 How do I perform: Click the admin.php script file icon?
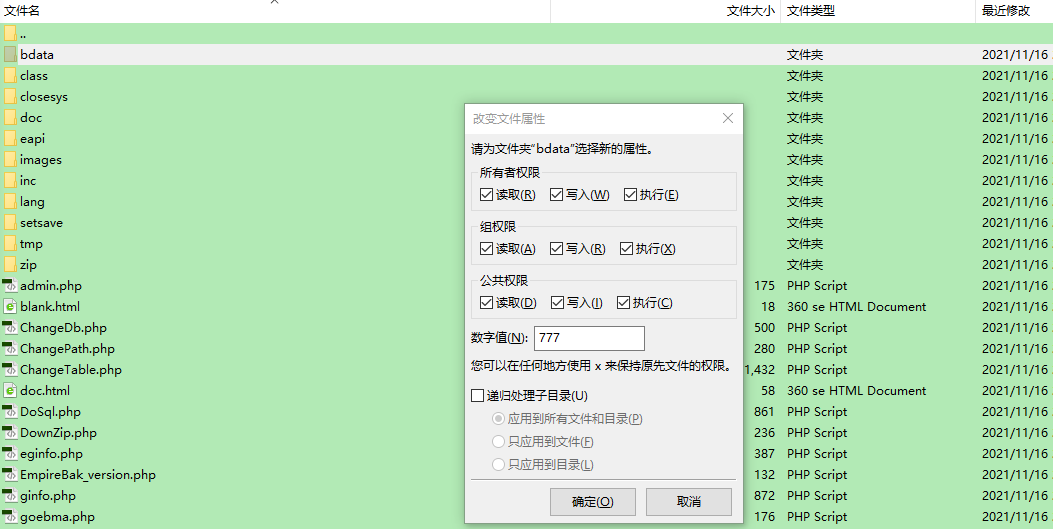[x=9, y=285]
